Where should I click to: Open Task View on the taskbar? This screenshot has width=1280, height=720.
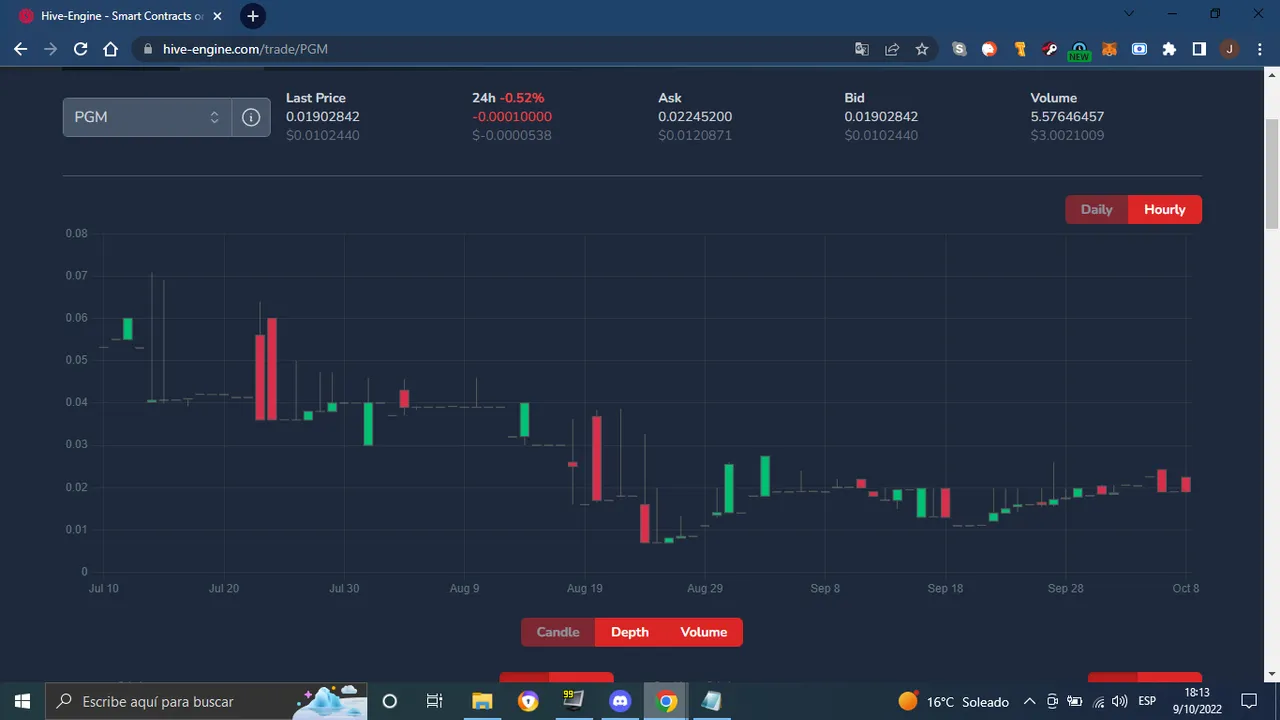[435, 701]
